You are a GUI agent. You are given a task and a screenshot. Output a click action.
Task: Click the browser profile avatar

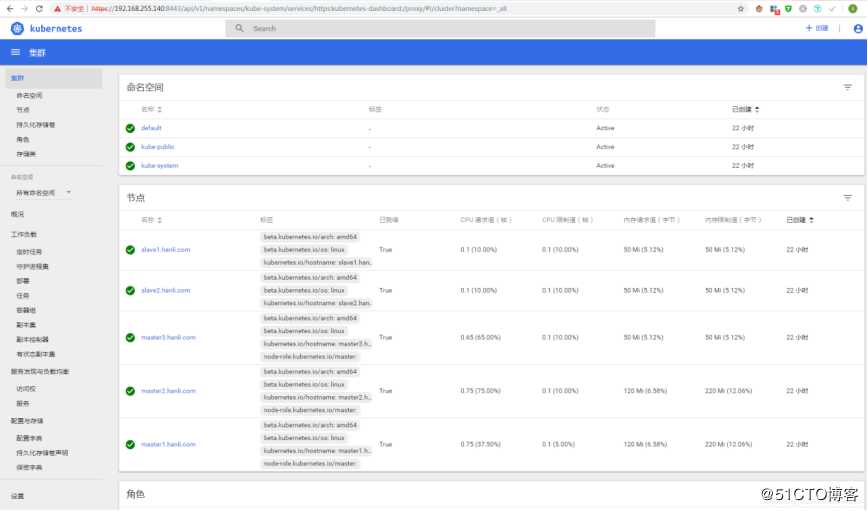coord(852,9)
